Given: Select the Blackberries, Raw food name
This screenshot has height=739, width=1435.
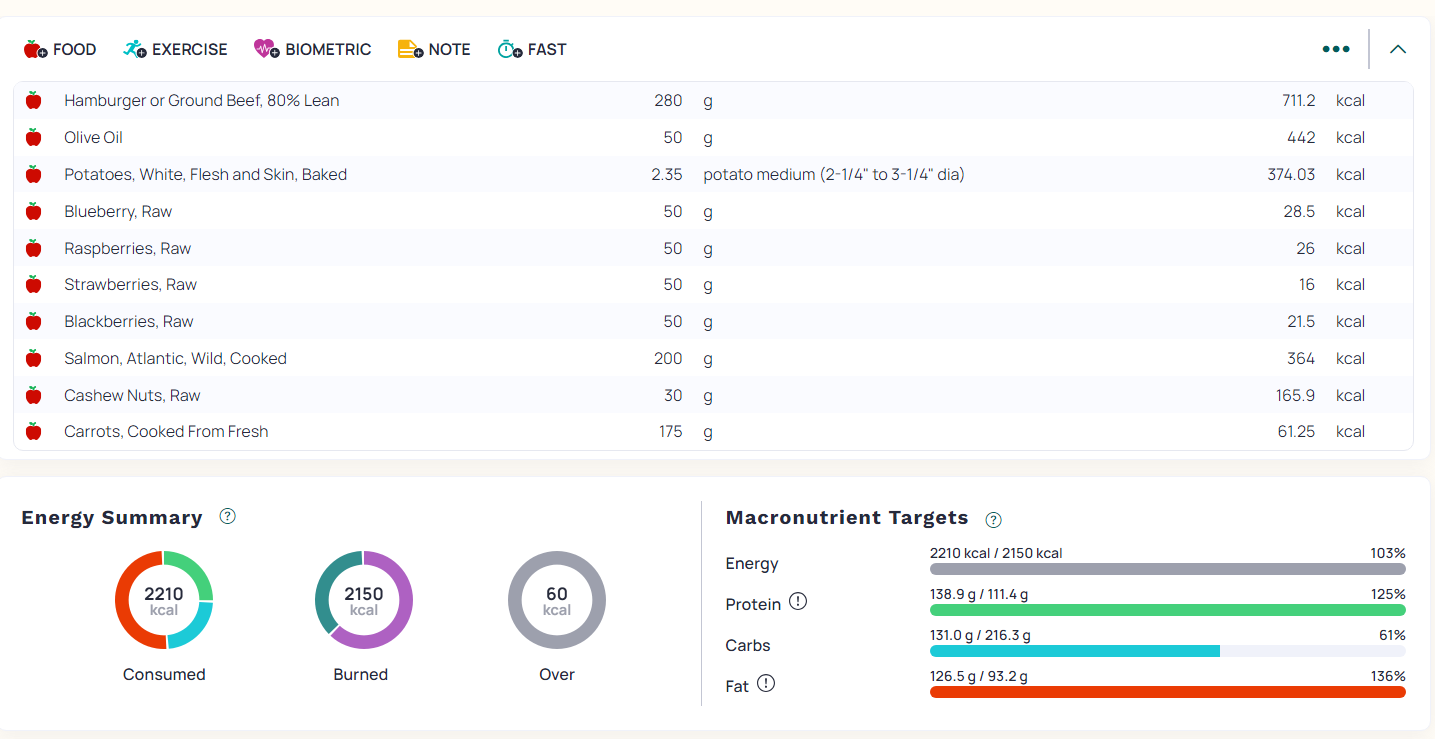Looking at the screenshot, I should (129, 321).
